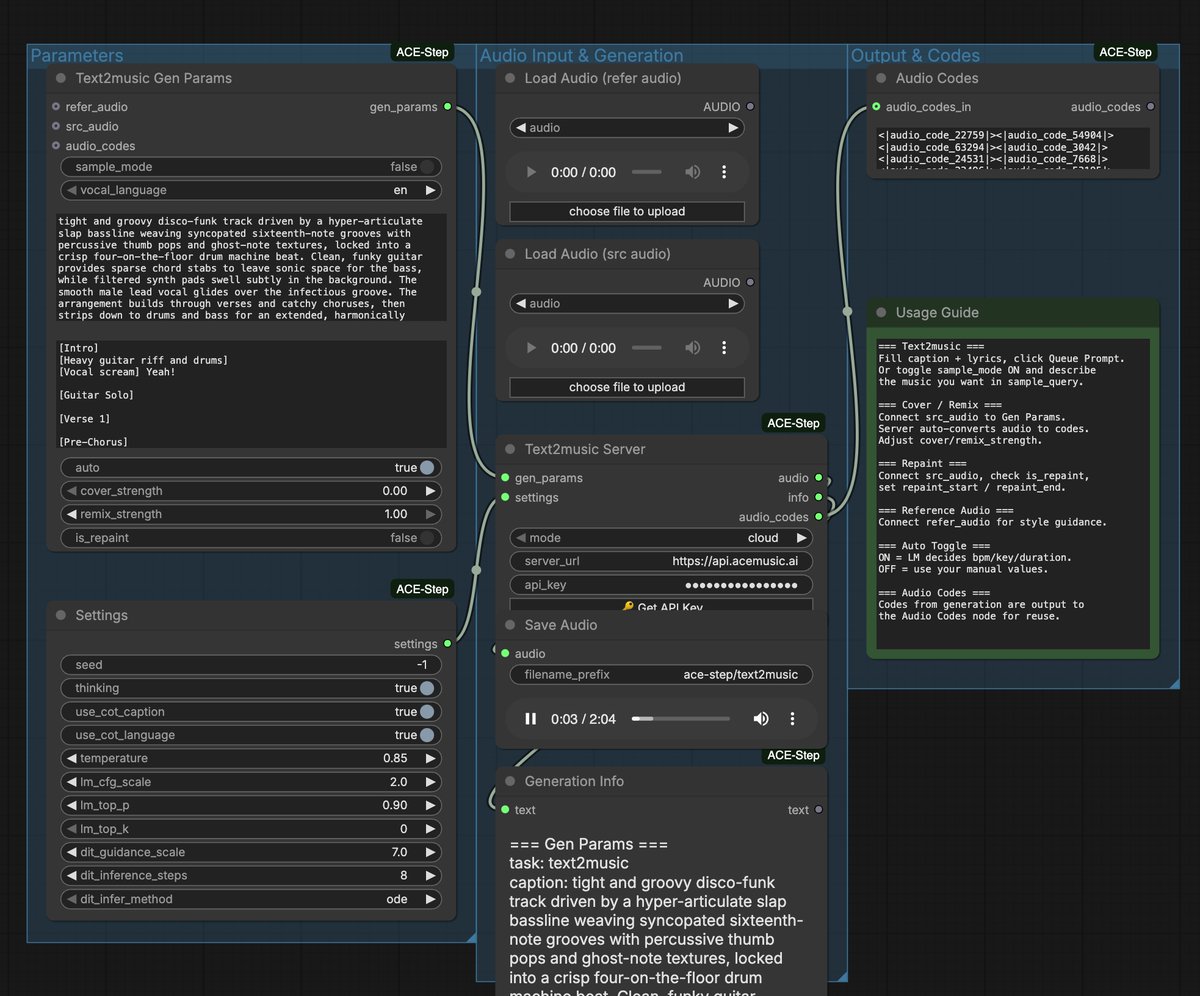Increase cover_strength with right arrow
This screenshot has height=996, width=1200.
coord(431,491)
